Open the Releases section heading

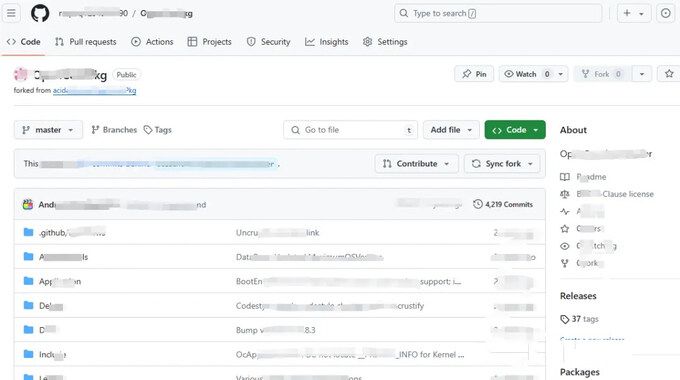click(578, 296)
